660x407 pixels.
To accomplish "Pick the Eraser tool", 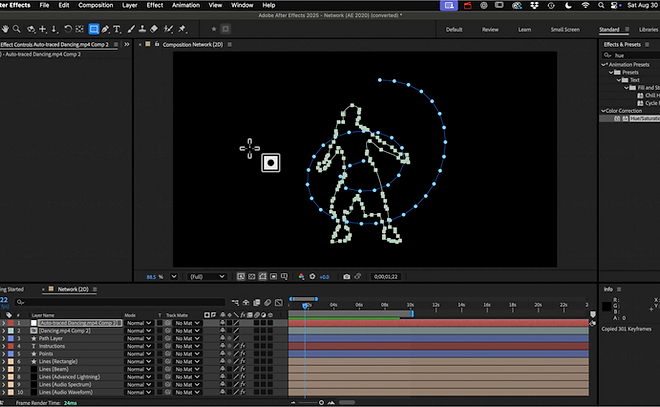I will 155,29.
